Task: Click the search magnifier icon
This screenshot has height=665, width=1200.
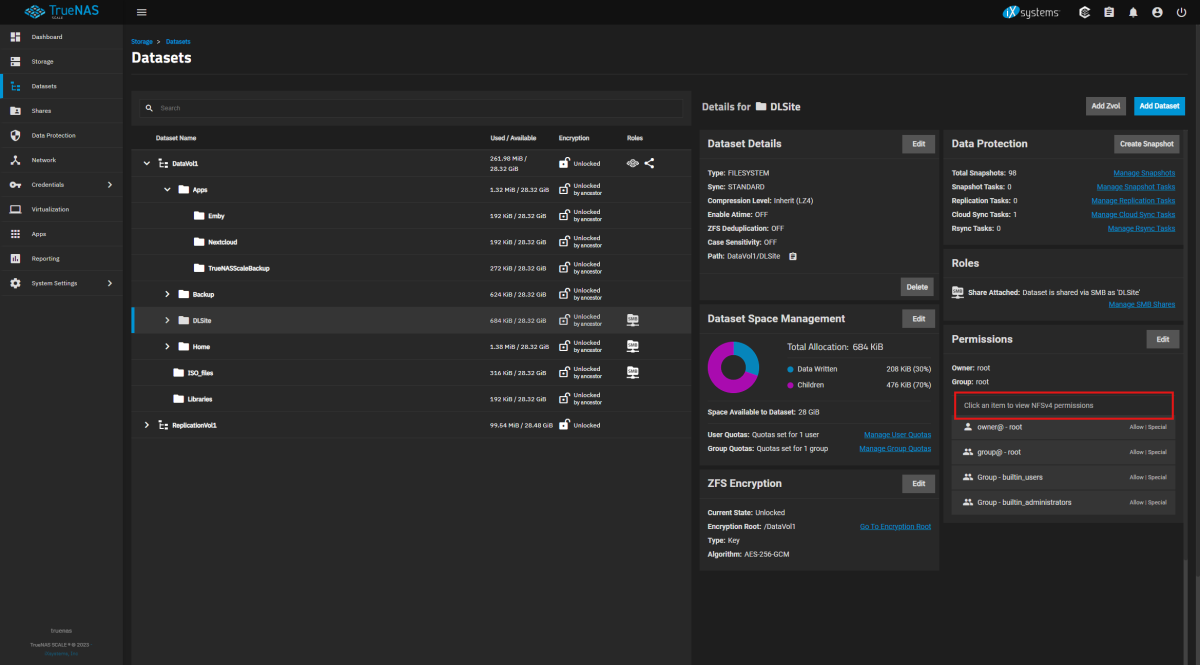Action: pyautogui.click(x=149, y=108)
